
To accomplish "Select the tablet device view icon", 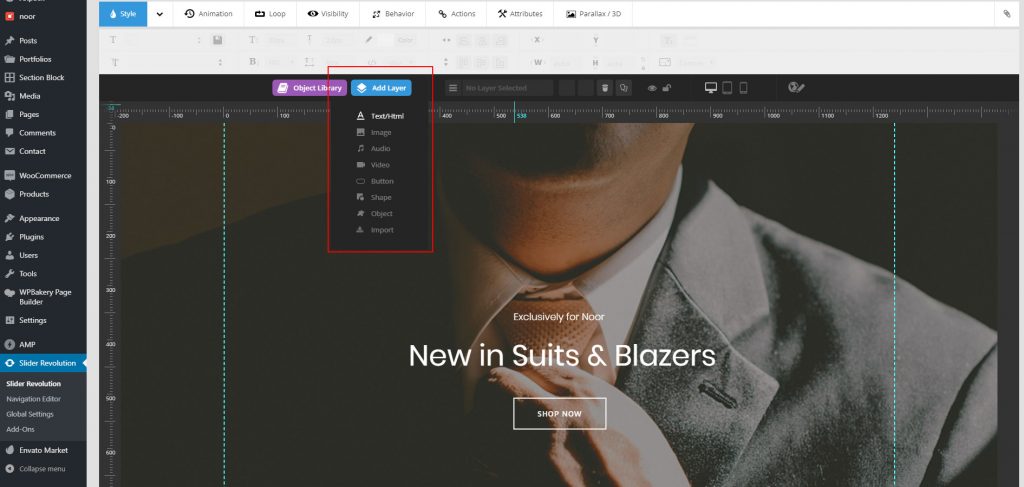I will point(727,87).
